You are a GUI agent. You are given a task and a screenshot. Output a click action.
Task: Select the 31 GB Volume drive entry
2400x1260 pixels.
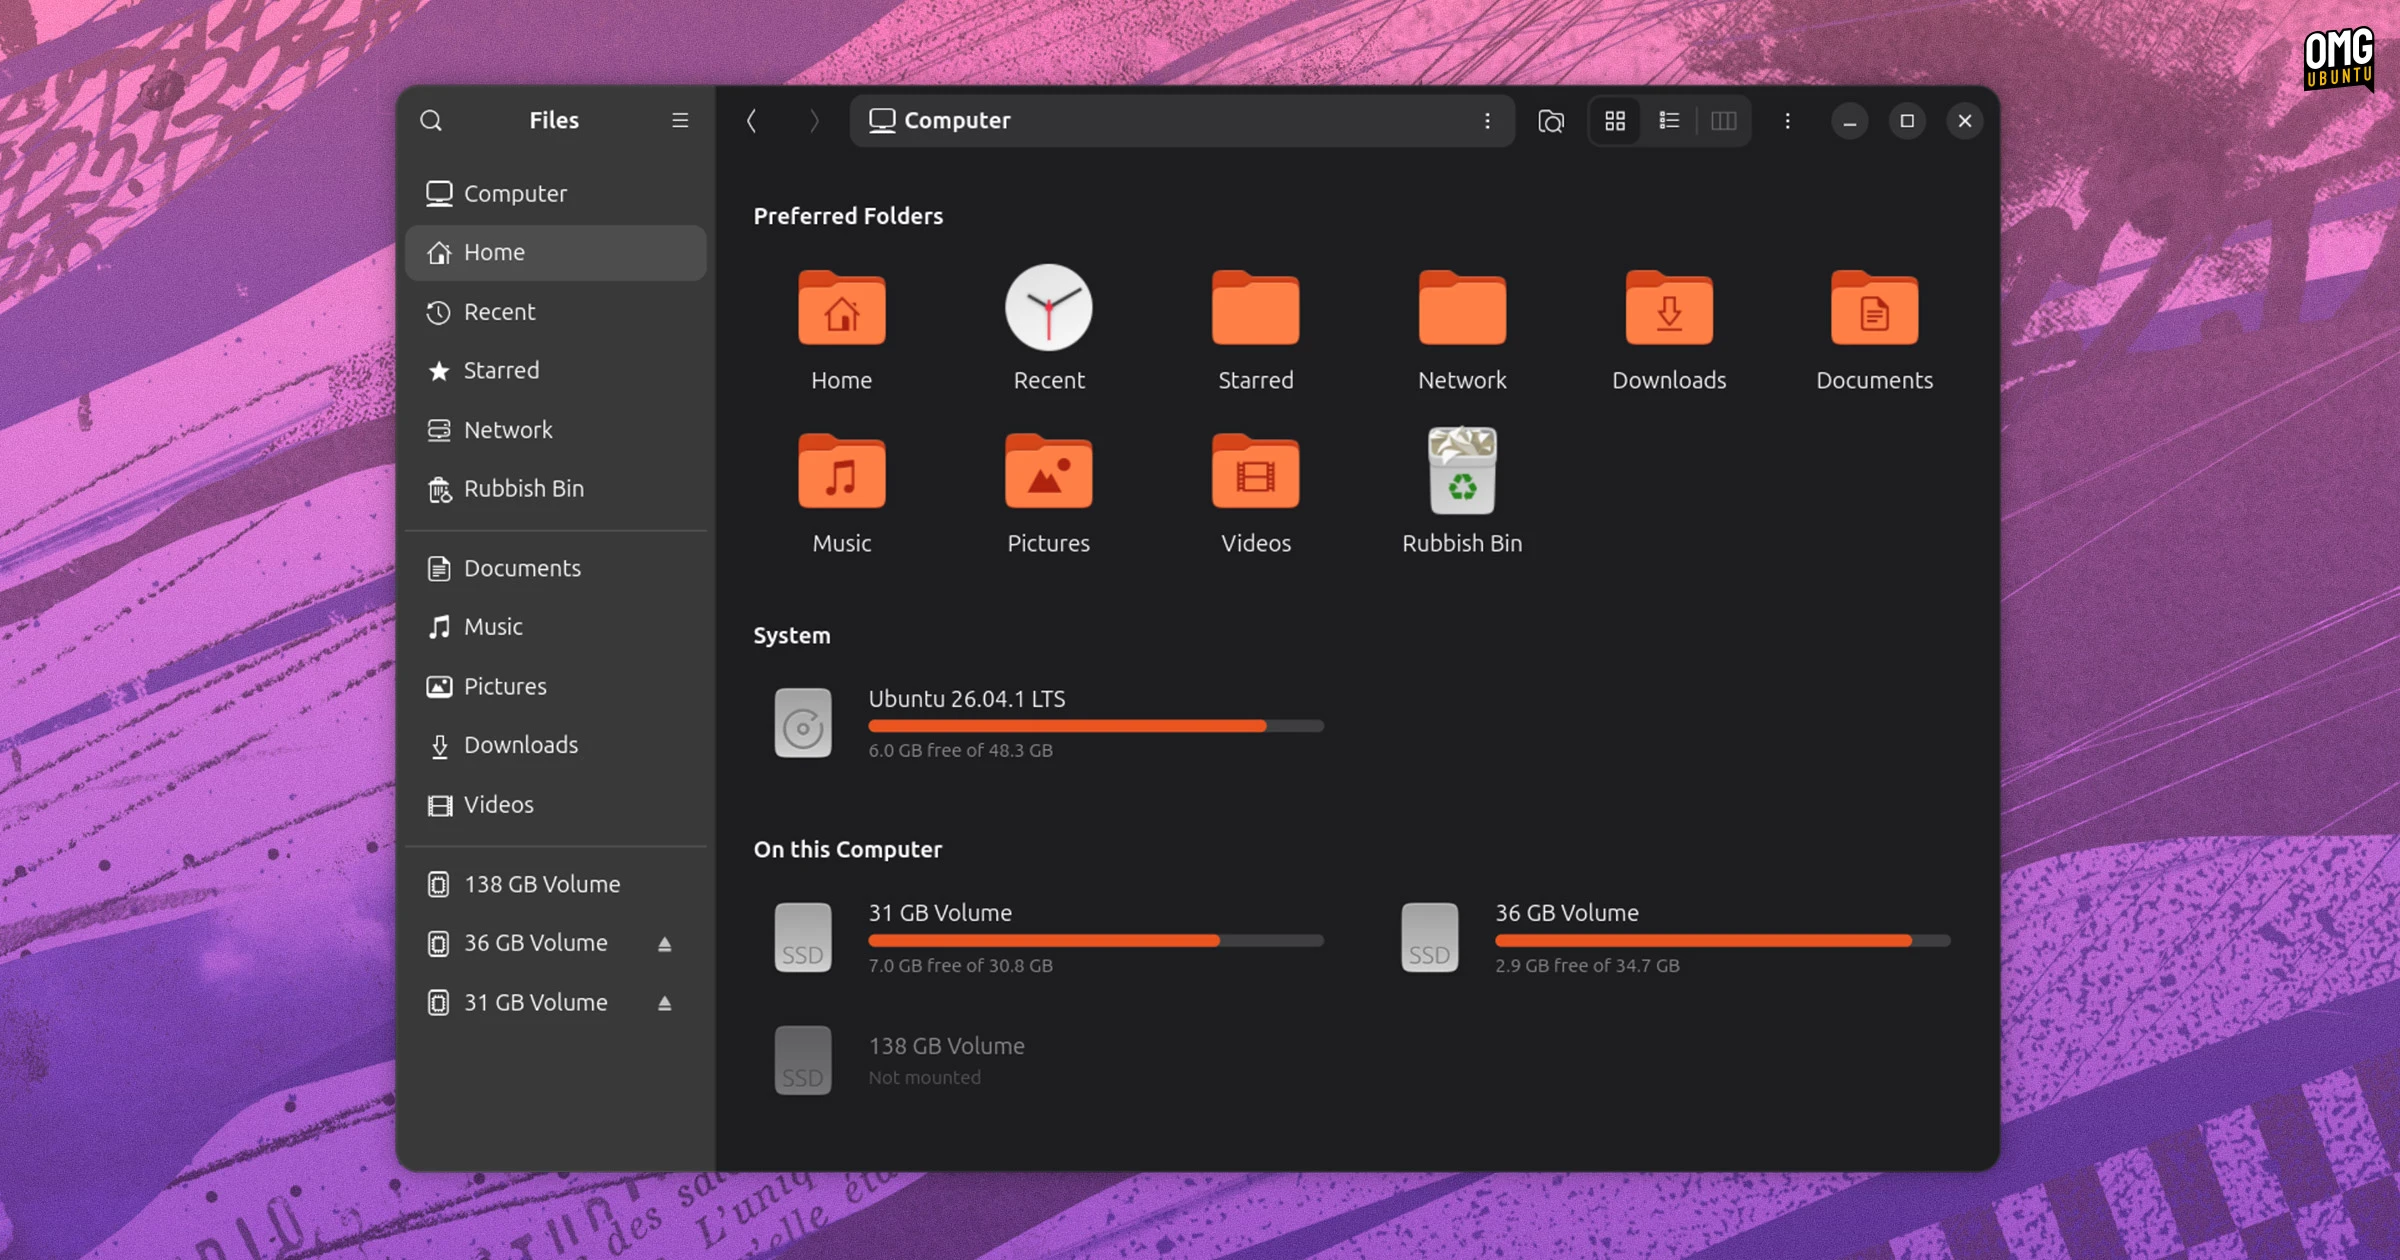click(x=1049, y=938)
